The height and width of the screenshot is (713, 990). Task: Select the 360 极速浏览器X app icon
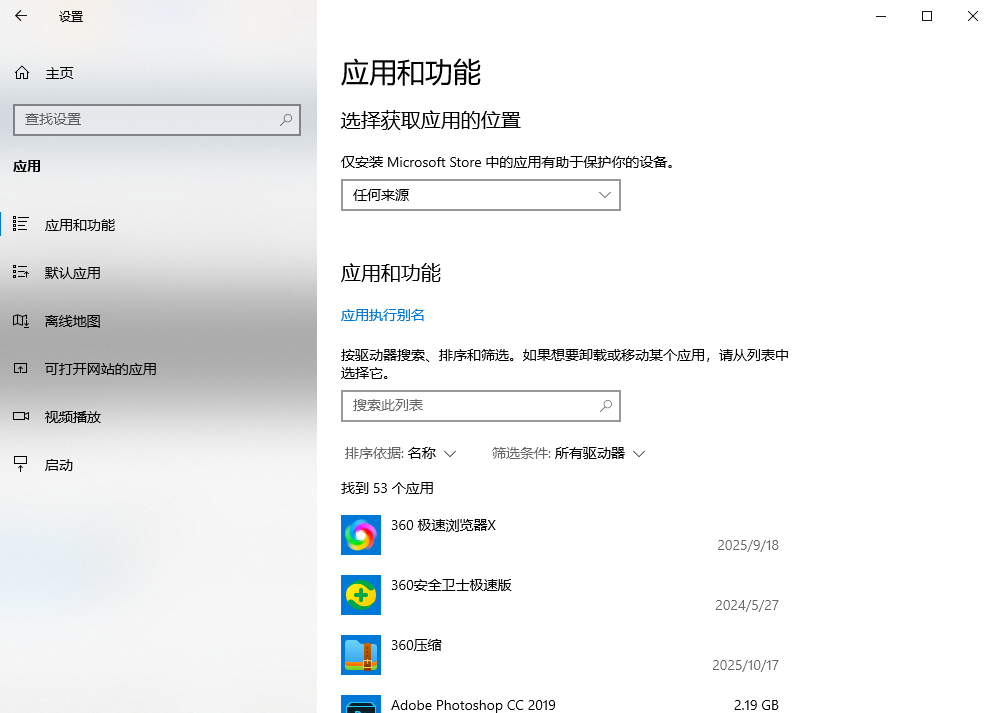360,535
